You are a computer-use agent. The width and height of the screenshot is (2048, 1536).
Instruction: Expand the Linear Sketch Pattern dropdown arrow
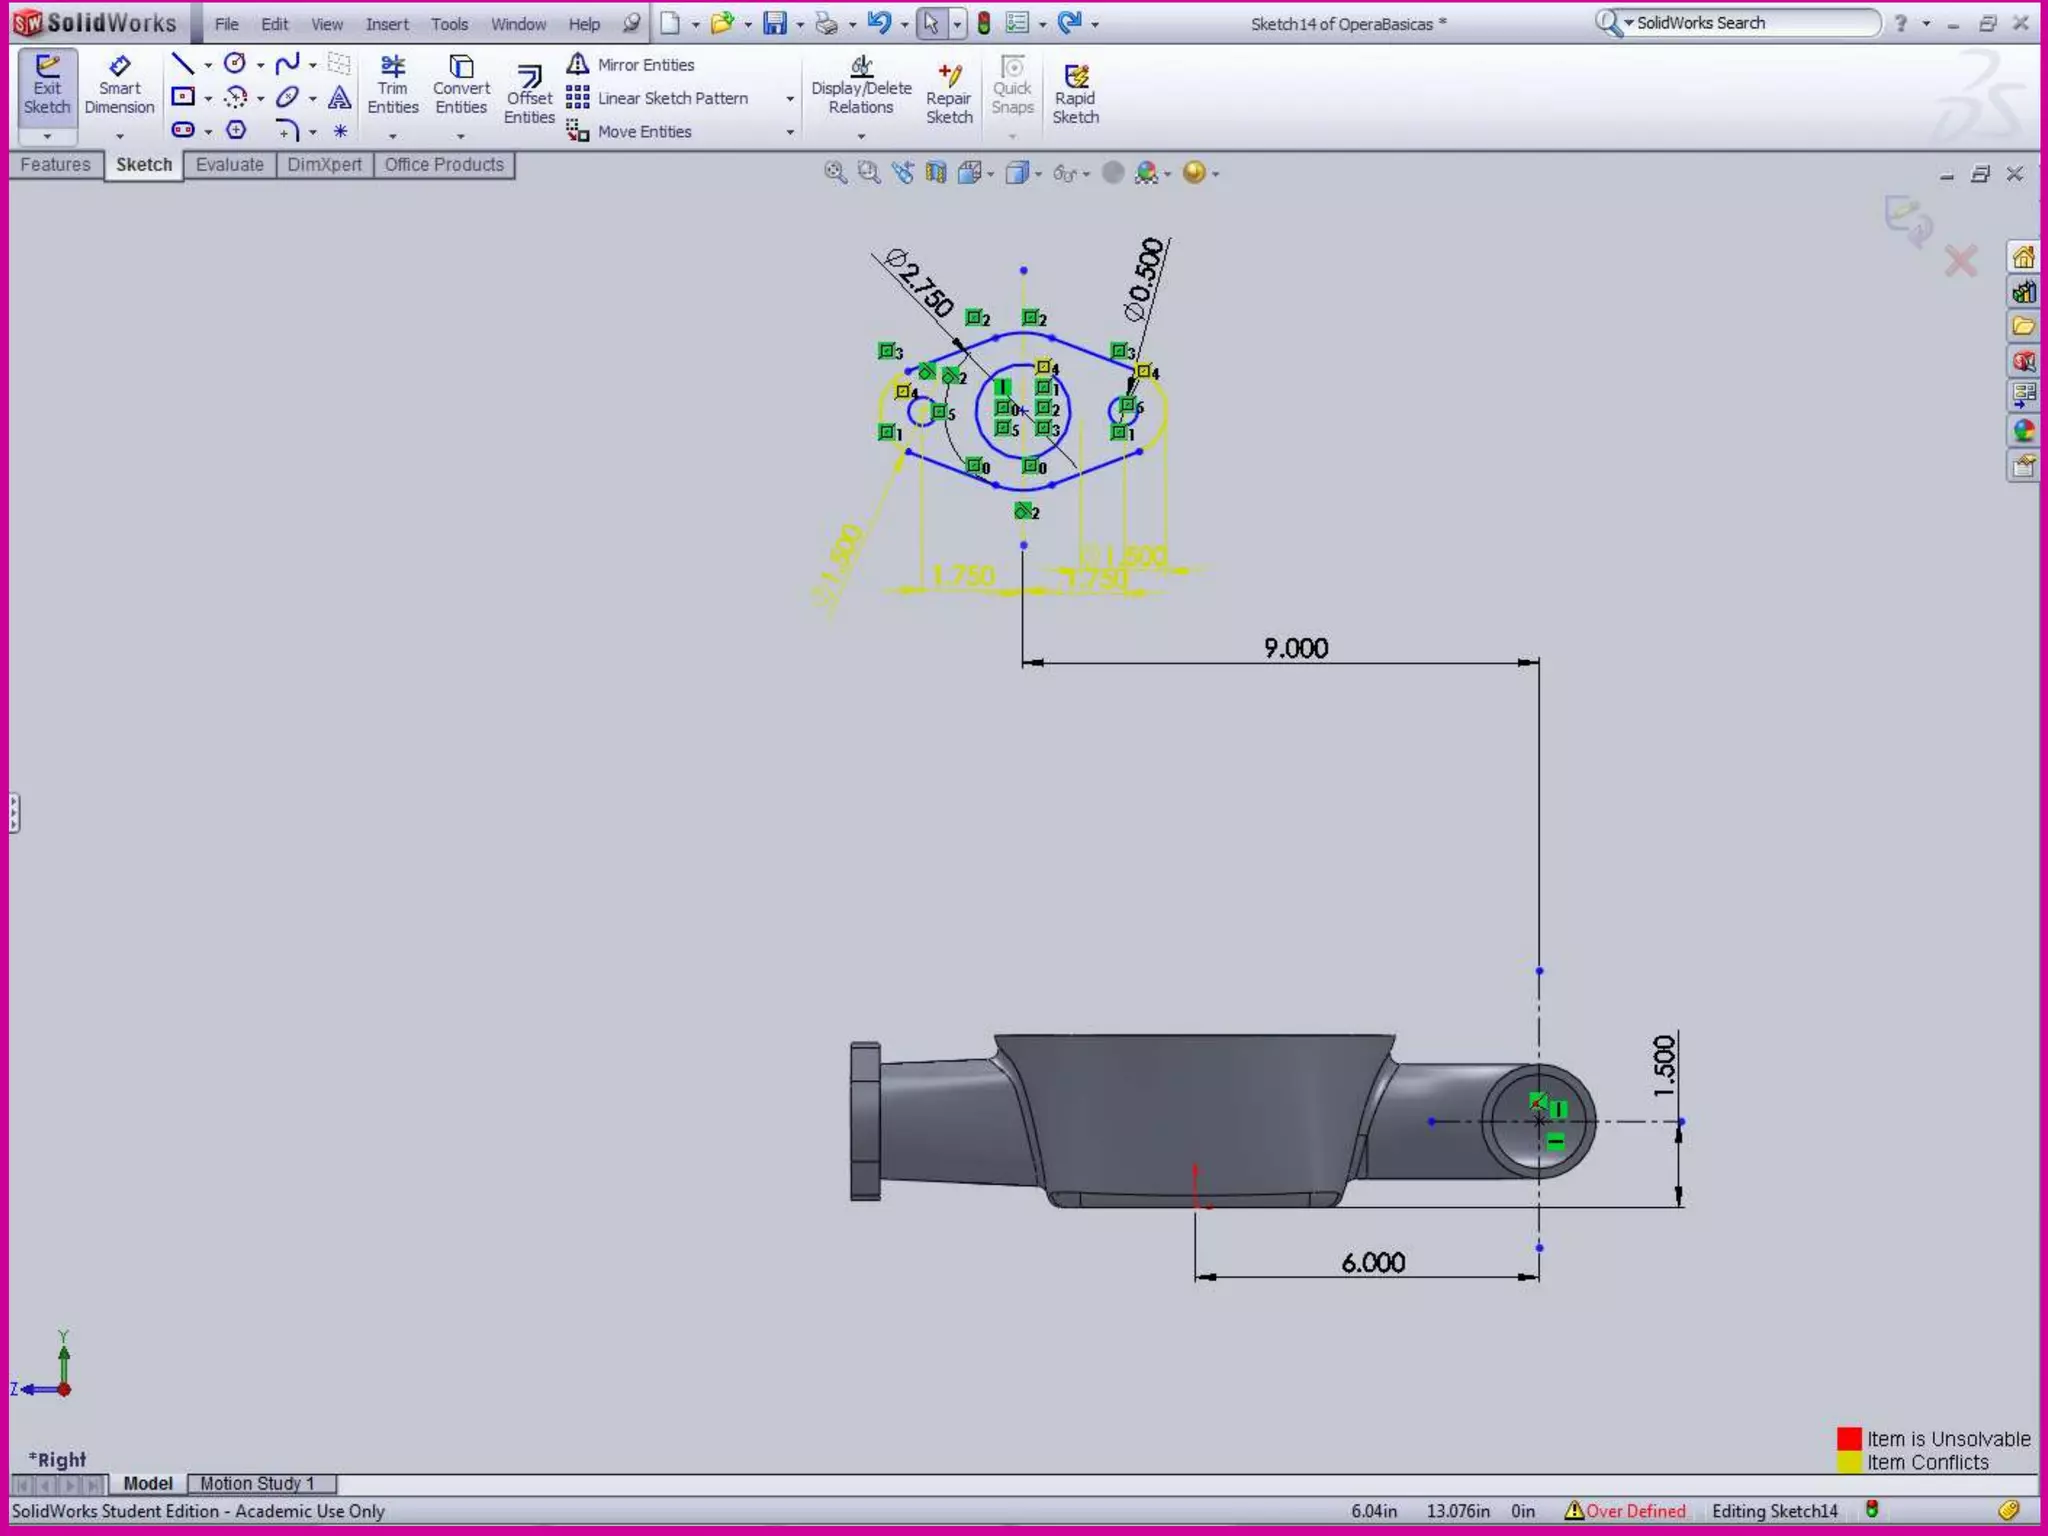[x=790, y=99]
